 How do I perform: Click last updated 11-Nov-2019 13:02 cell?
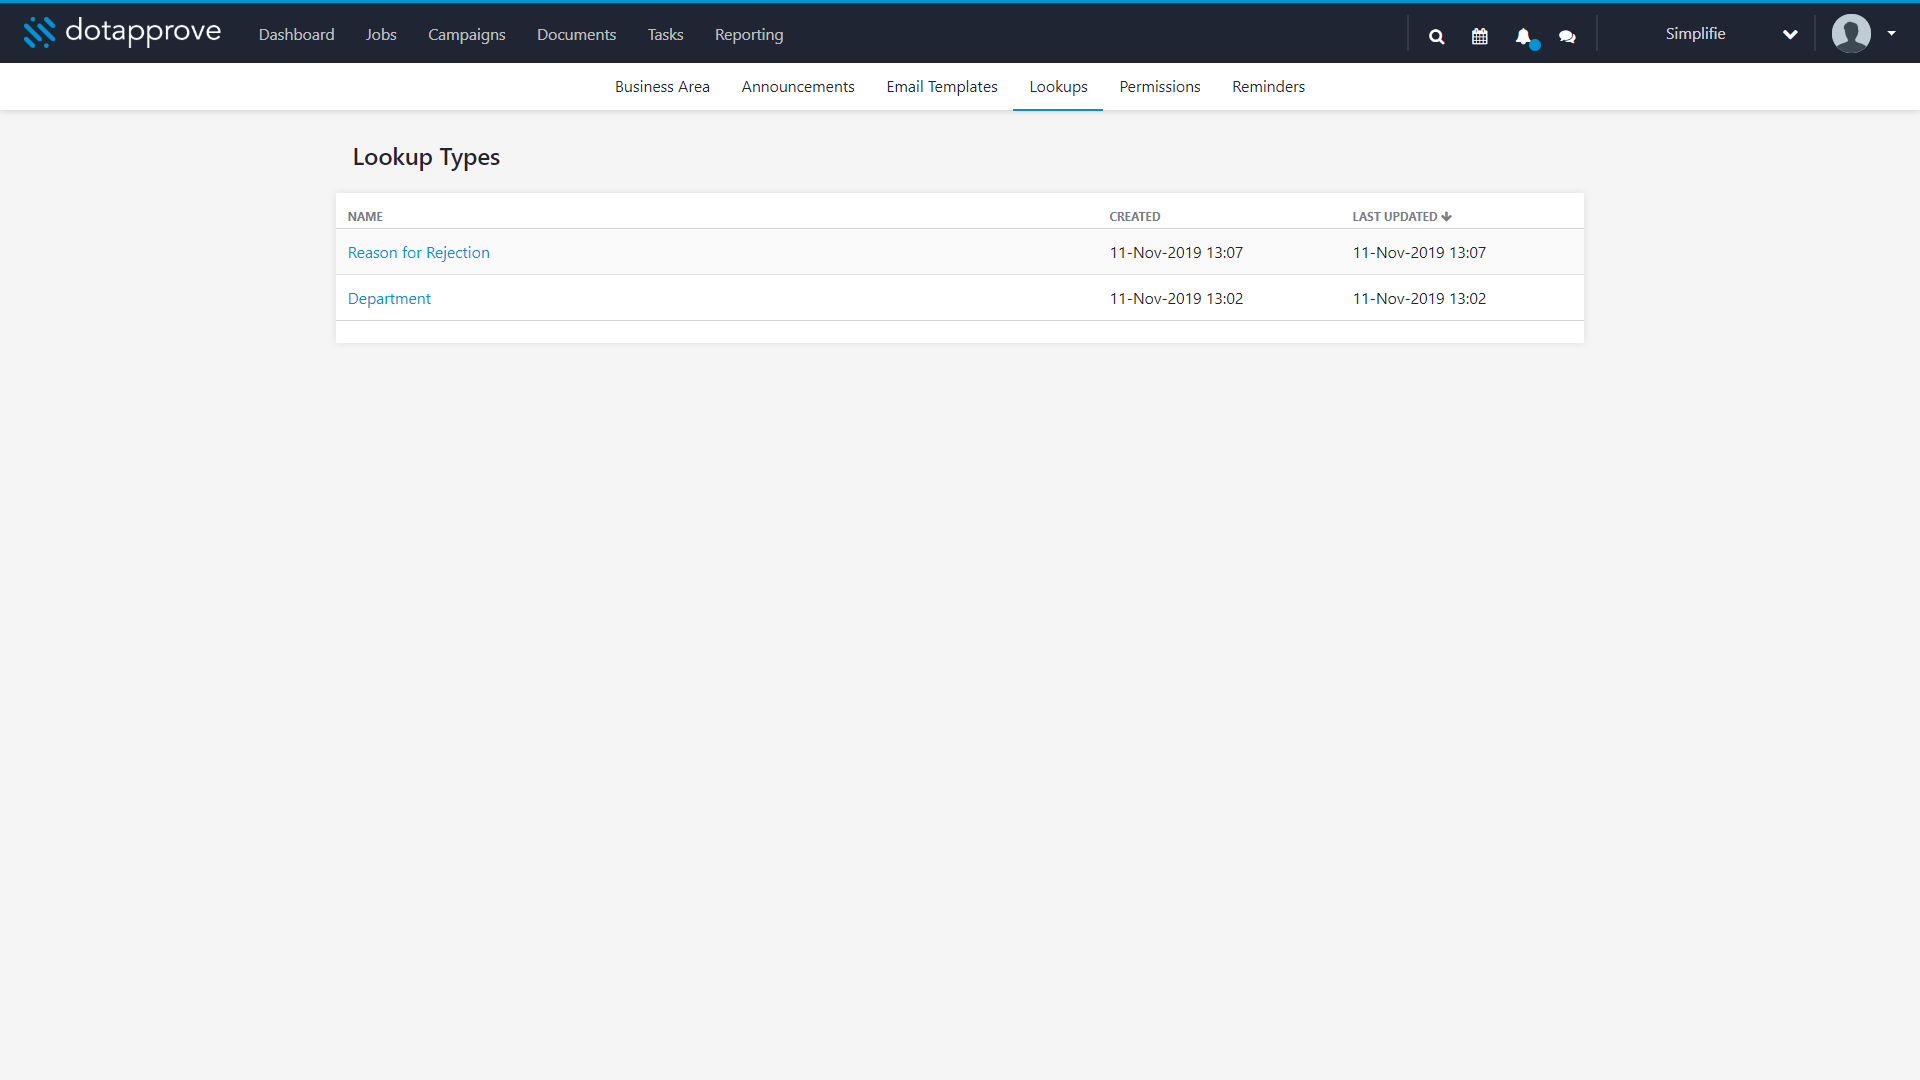pyautogui.click(x=1419, y=298)
